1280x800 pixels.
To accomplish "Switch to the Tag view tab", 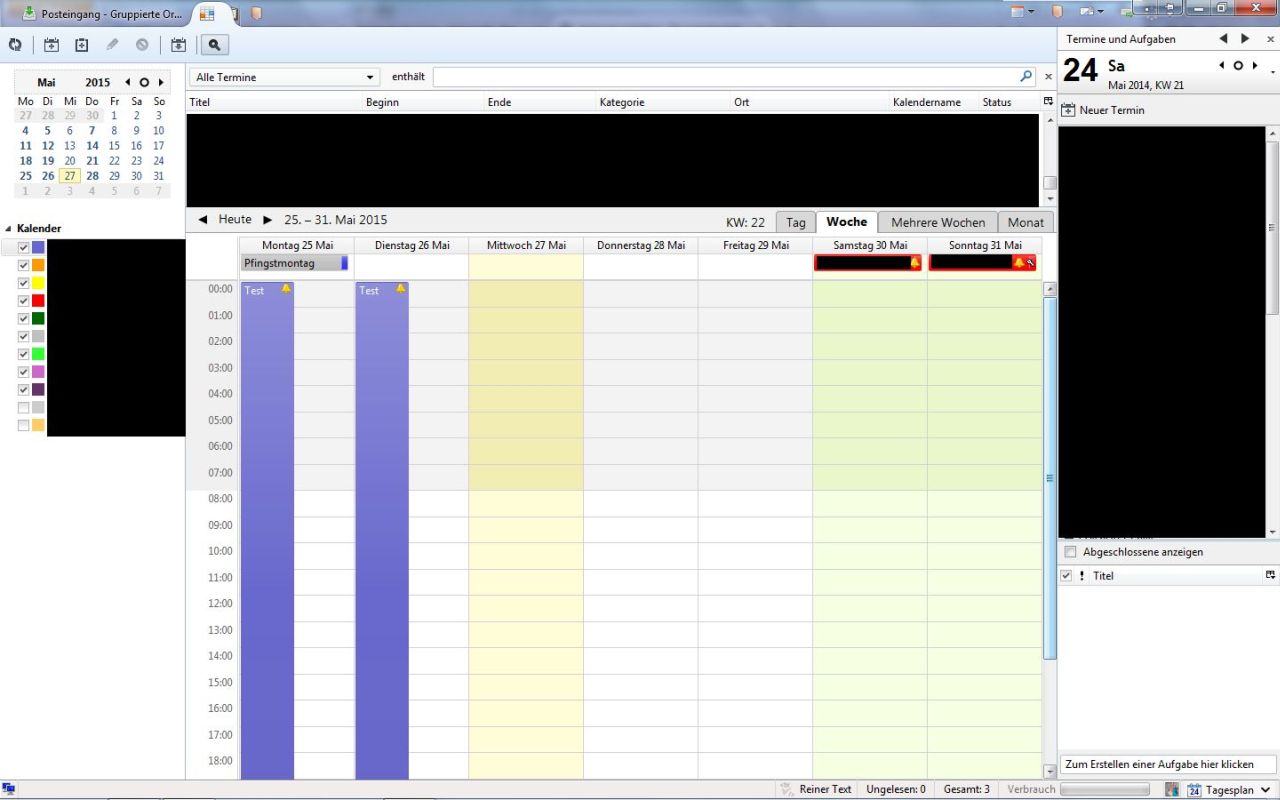I will coord(796,223).
